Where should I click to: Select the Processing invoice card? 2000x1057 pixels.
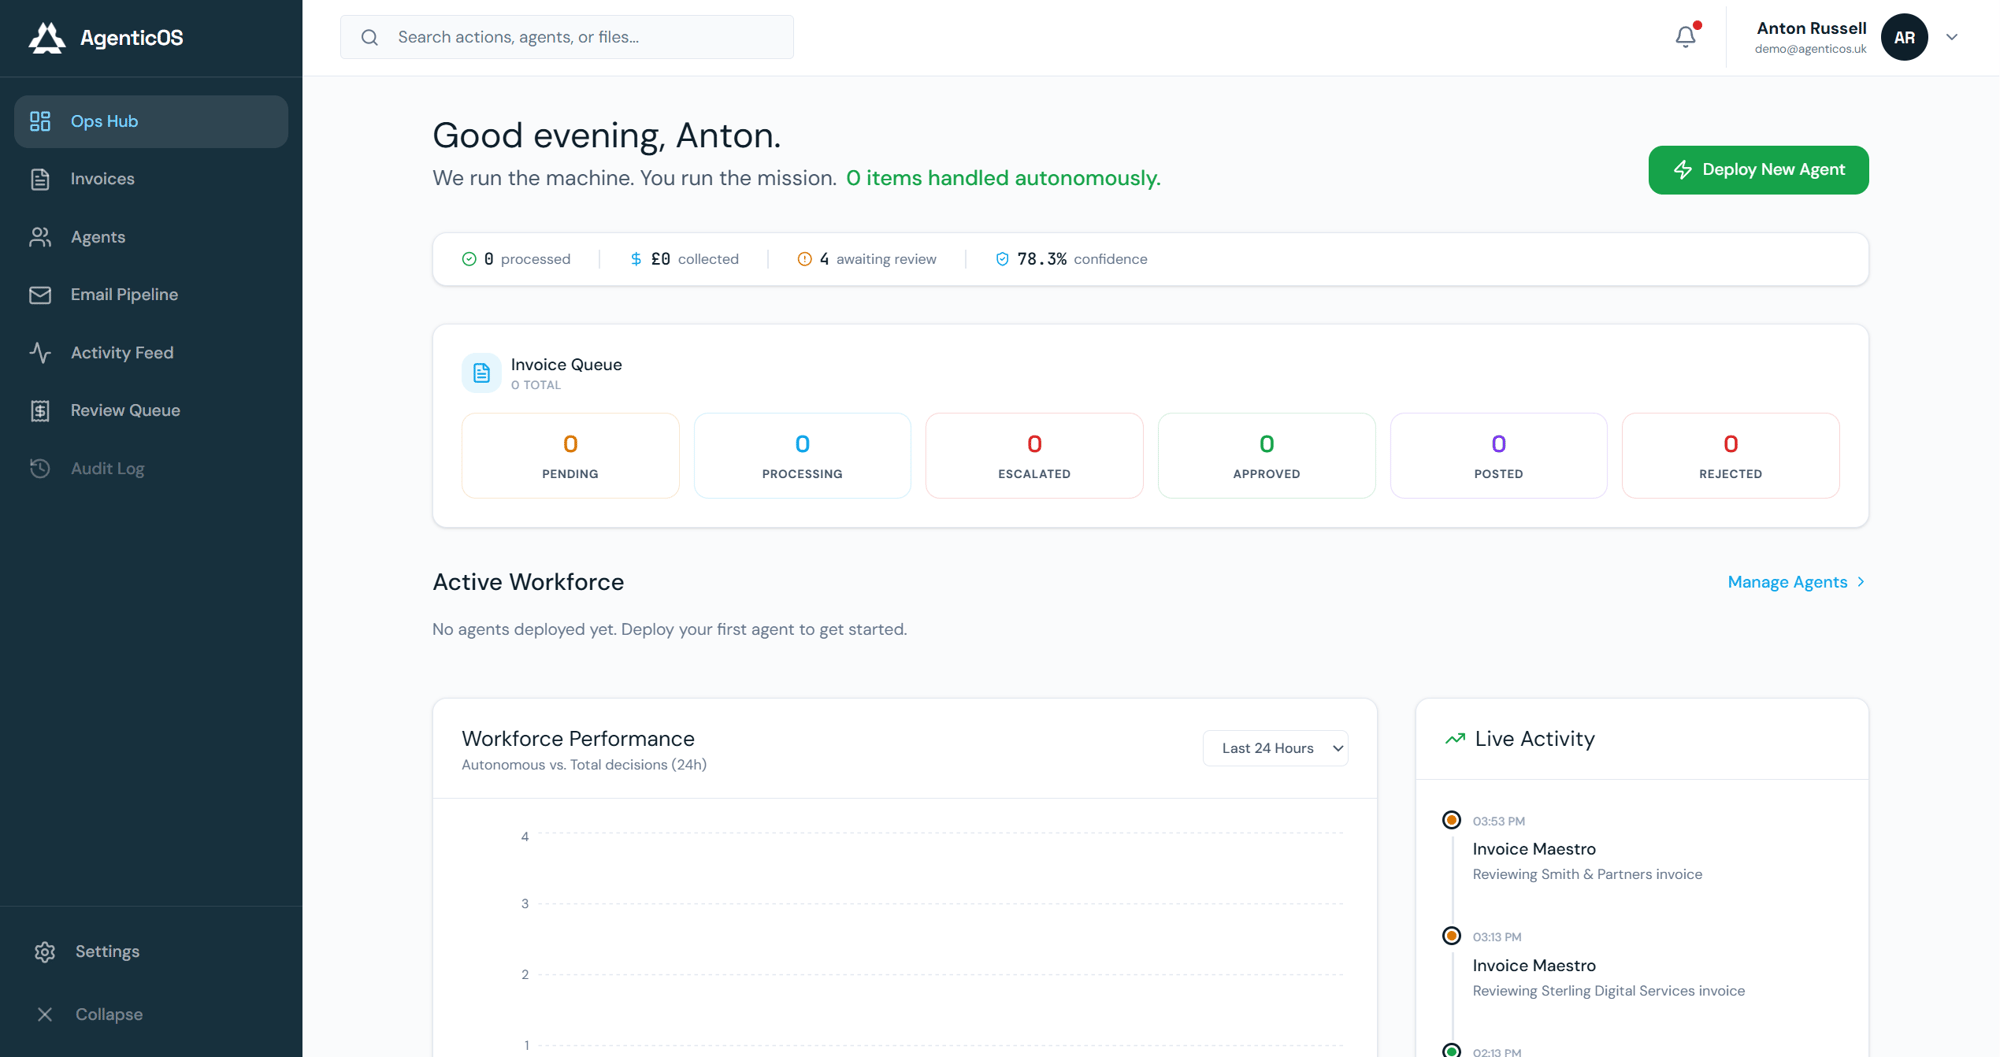coord(802,455)
